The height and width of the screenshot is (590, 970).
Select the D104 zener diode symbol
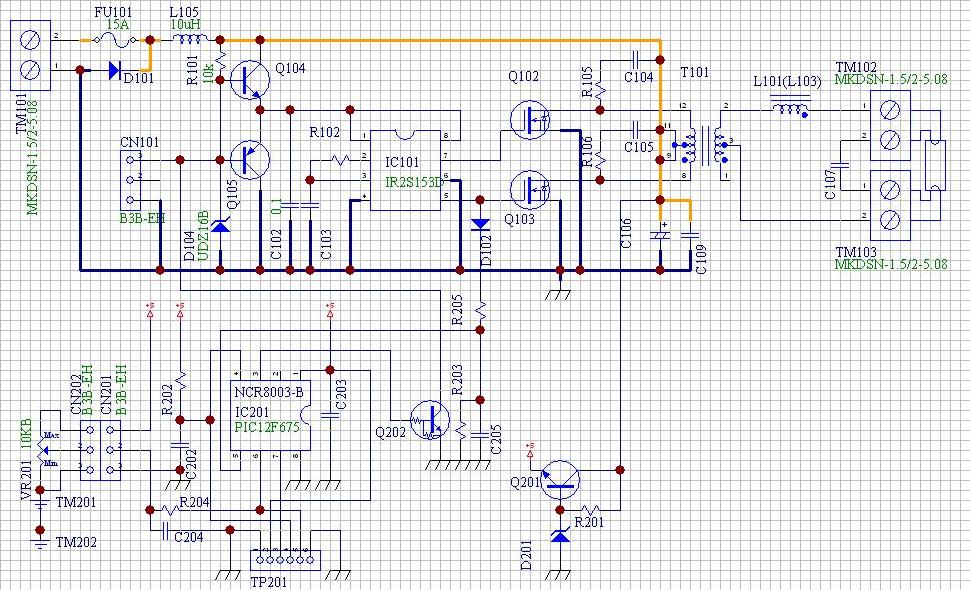click(220, 226)
